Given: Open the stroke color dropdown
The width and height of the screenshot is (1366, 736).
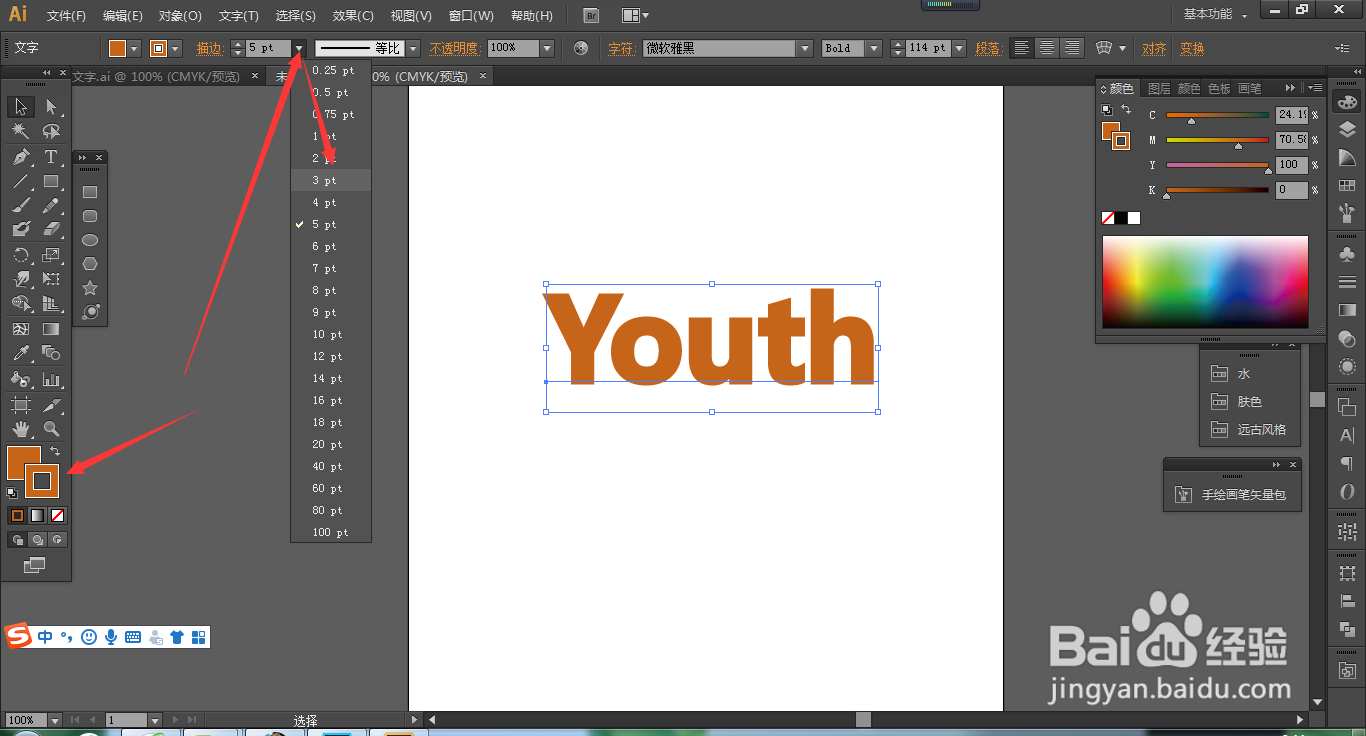Looking at the screenshot, I should point(176,48).
